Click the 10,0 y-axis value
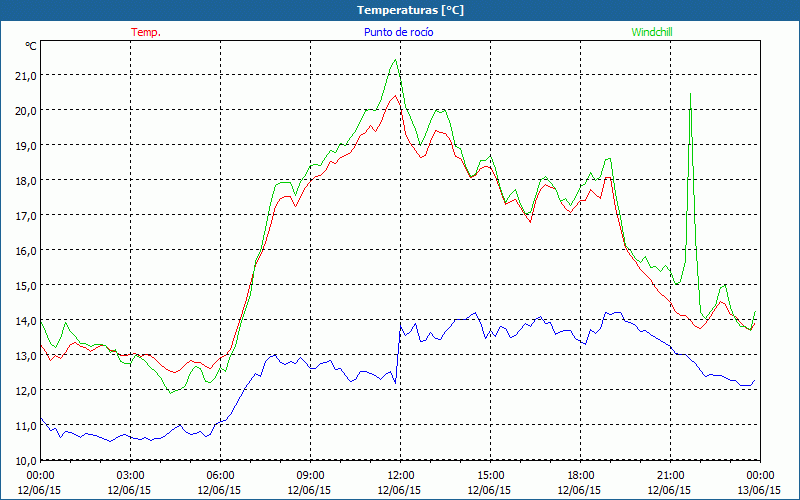Image resolution: width=800 pixels, height=500 pixels. (26, 461)
